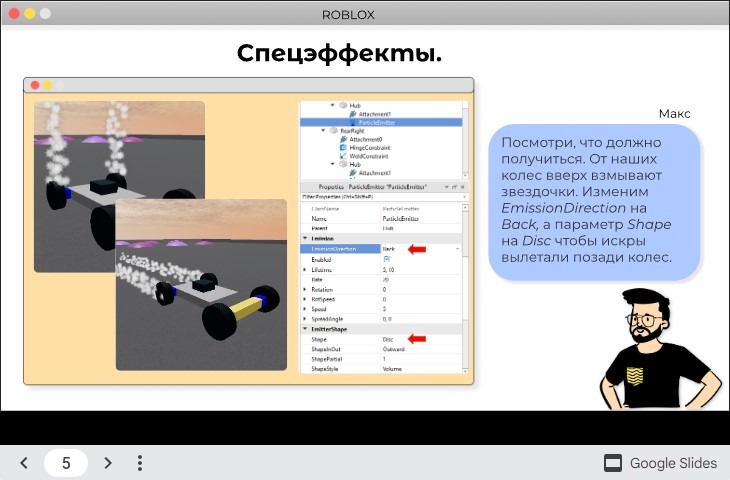Click the Properties panel pop-out icon
730x480 pixels.
tap(454, 187)
